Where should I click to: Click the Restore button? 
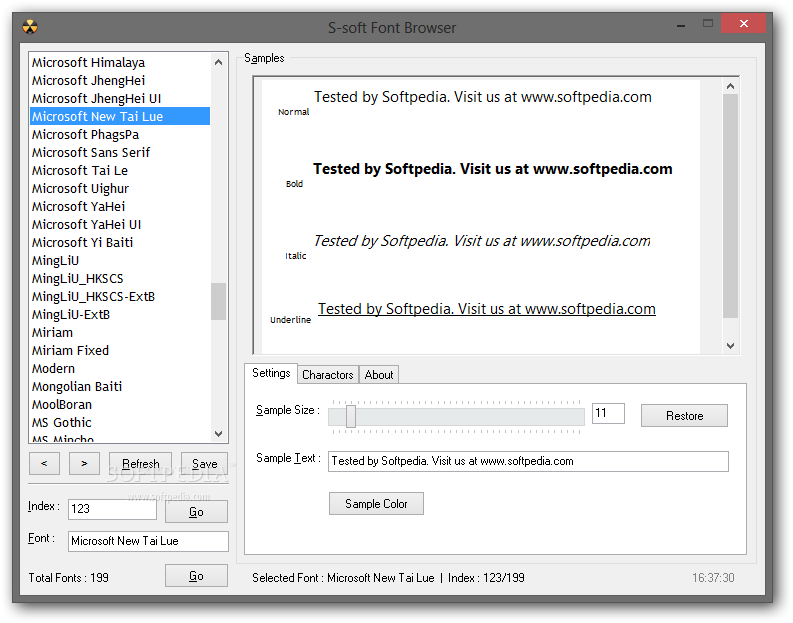pos(684,416)
